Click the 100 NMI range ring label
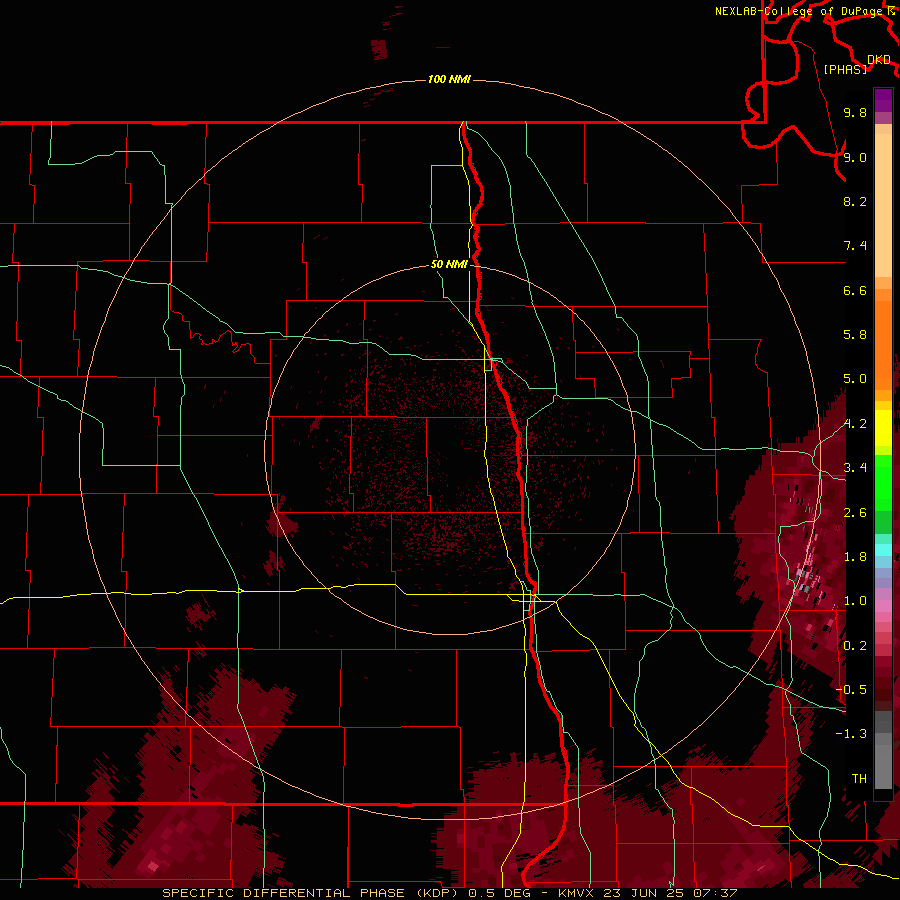900x900 pixels. click(x=449, y=79)
